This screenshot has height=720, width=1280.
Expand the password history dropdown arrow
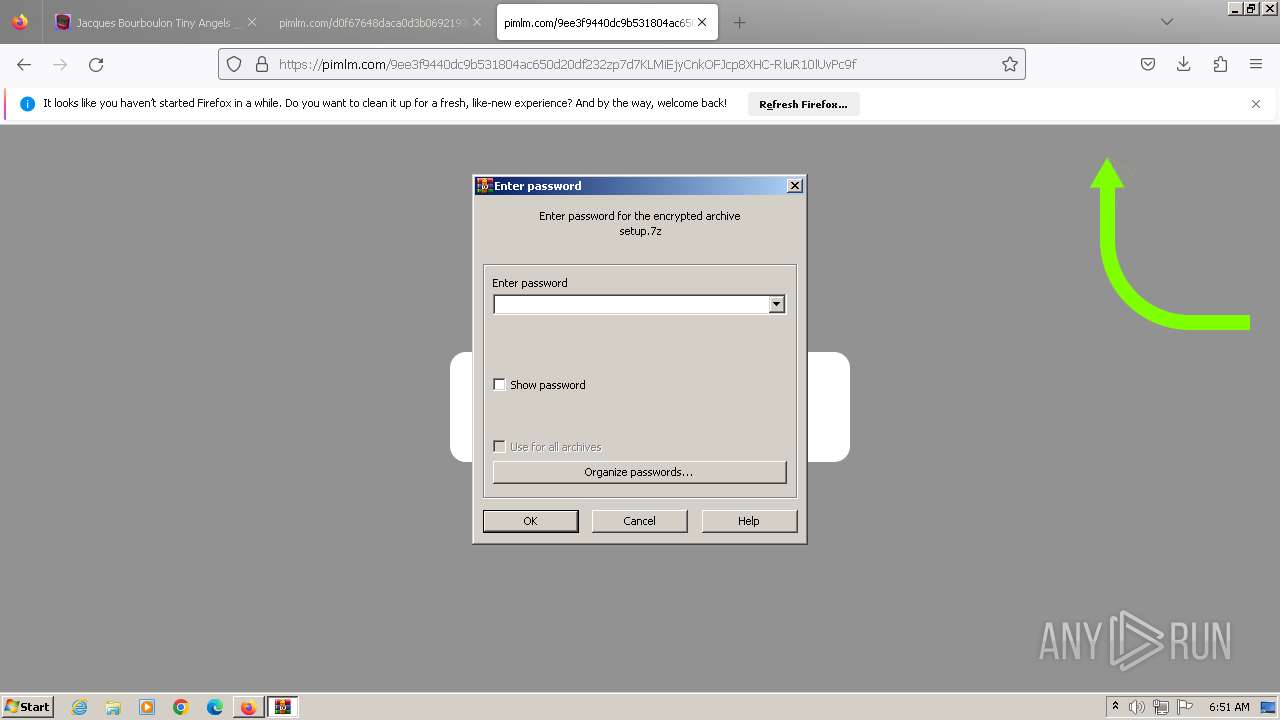click(x=777, y=304)
